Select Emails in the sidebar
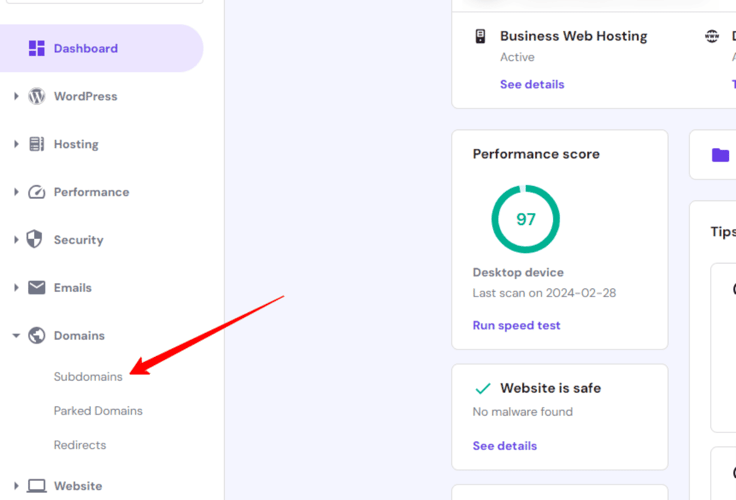 coord(73,288)
